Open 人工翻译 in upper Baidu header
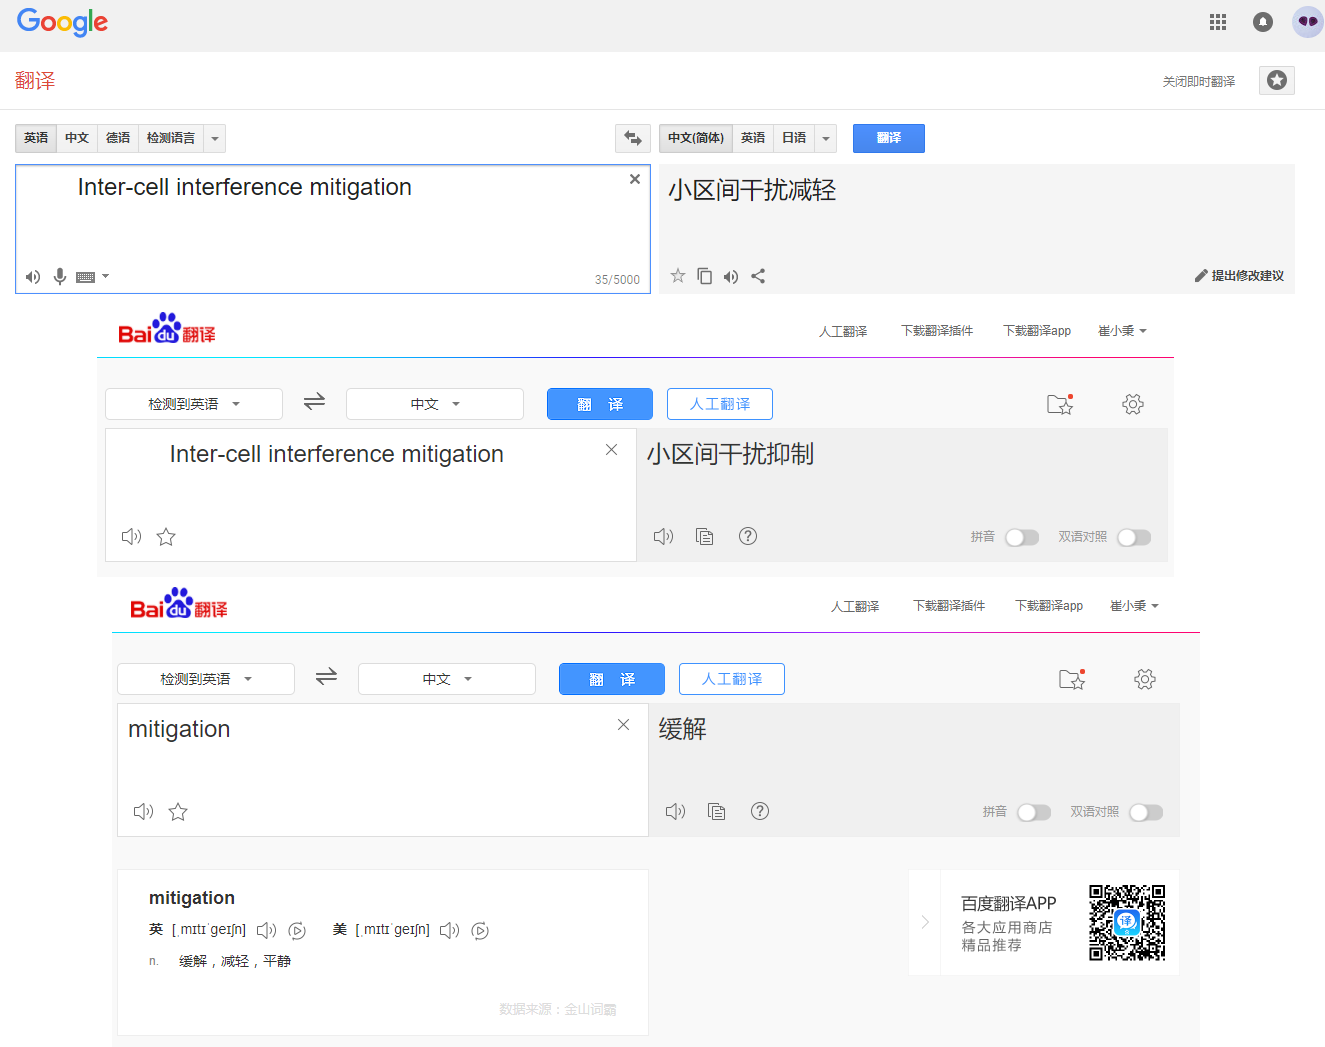This screenshot has height=1047, width=1325. [843, 331]
